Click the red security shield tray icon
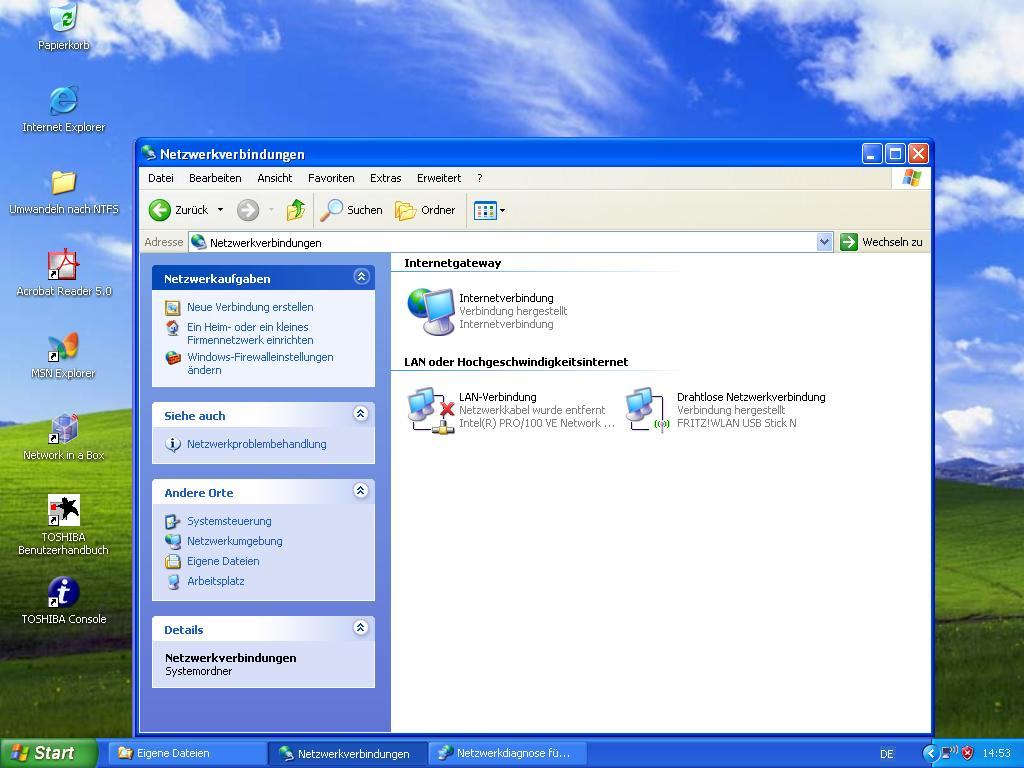This screenshot has width=1024, height=768. point(967,754)
